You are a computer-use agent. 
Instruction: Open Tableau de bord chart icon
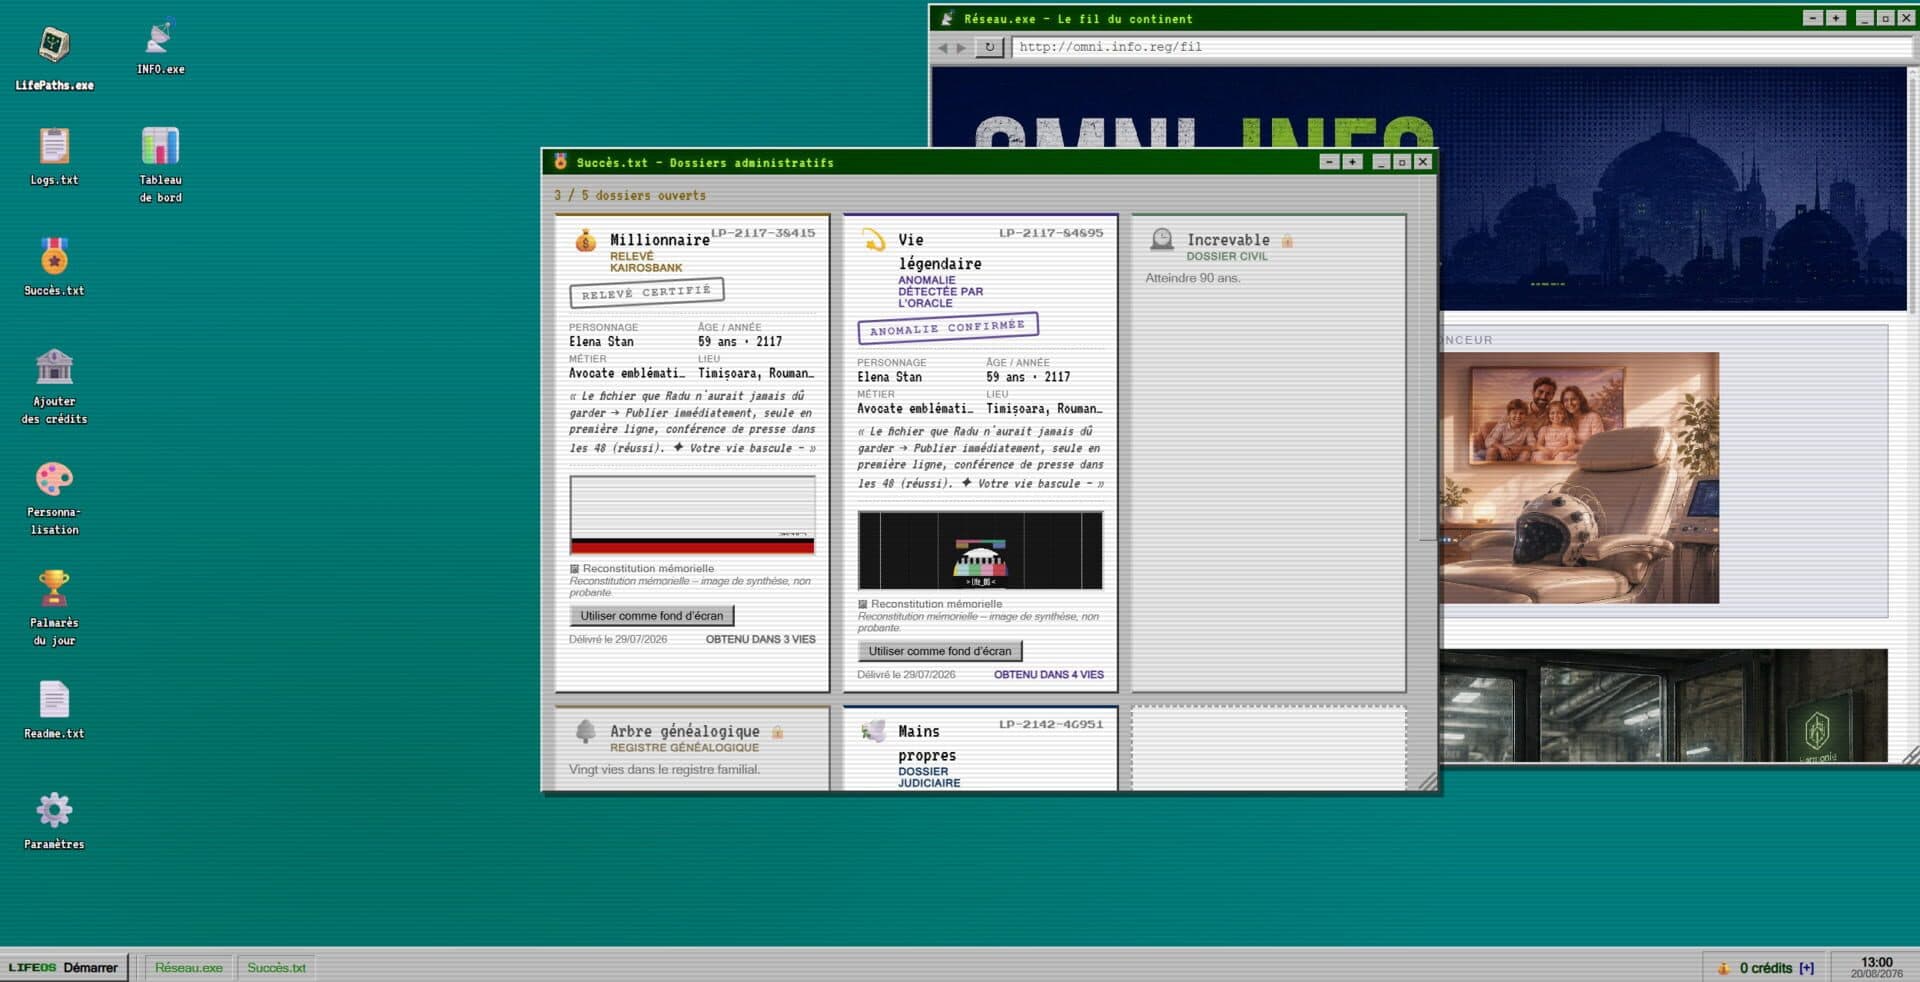coord(160,165)
